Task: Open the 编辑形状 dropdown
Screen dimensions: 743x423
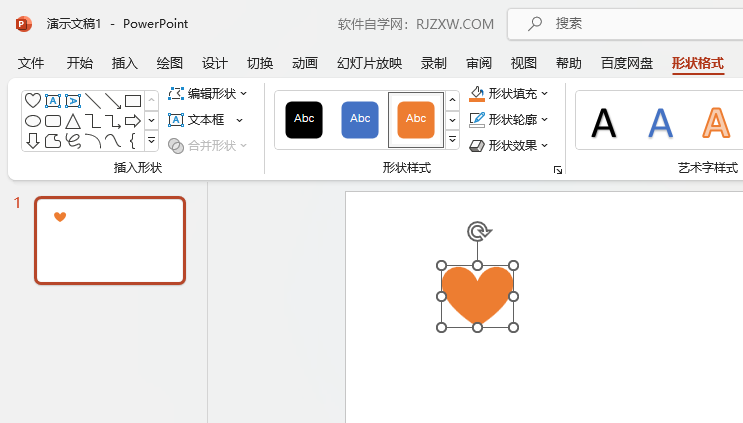Action: (208, 93)
